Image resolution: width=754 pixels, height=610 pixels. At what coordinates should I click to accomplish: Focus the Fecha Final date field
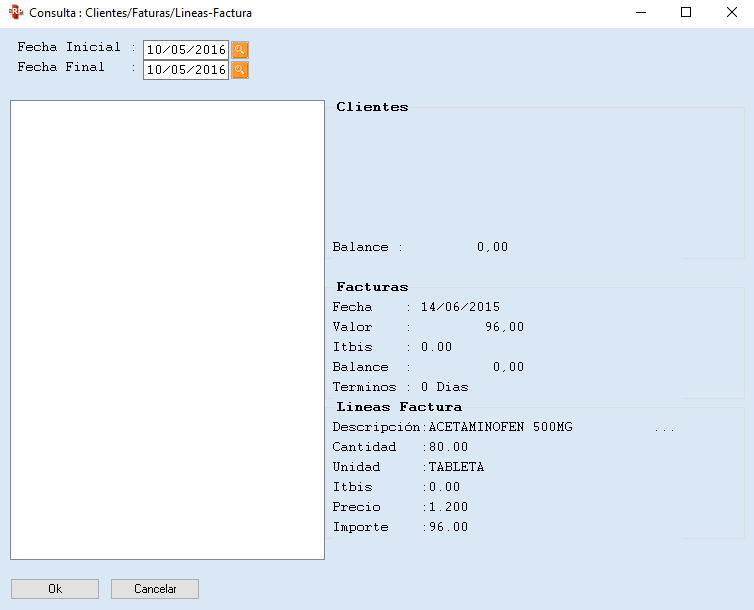click(x=186, y=70)
